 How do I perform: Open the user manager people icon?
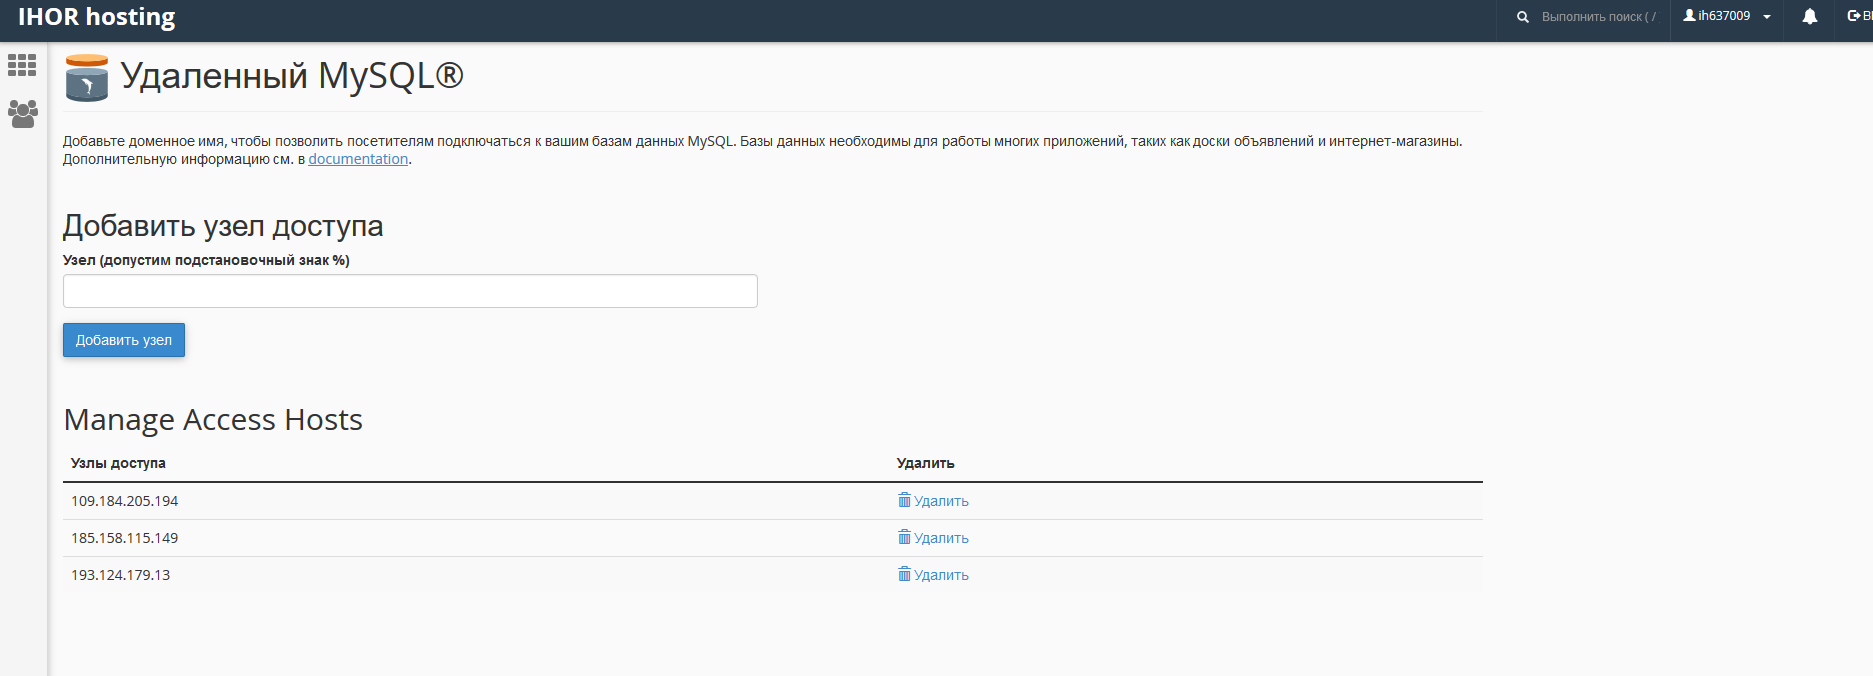click(22, 113)
